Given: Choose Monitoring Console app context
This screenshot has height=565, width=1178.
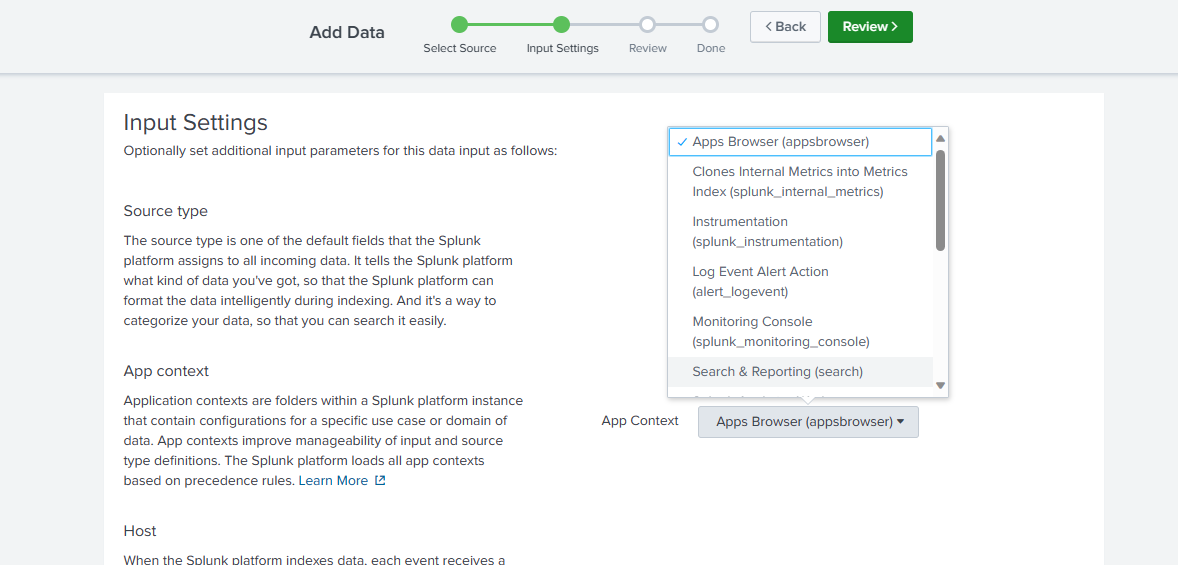Looking at the screenshot, I should coord(780,332).
